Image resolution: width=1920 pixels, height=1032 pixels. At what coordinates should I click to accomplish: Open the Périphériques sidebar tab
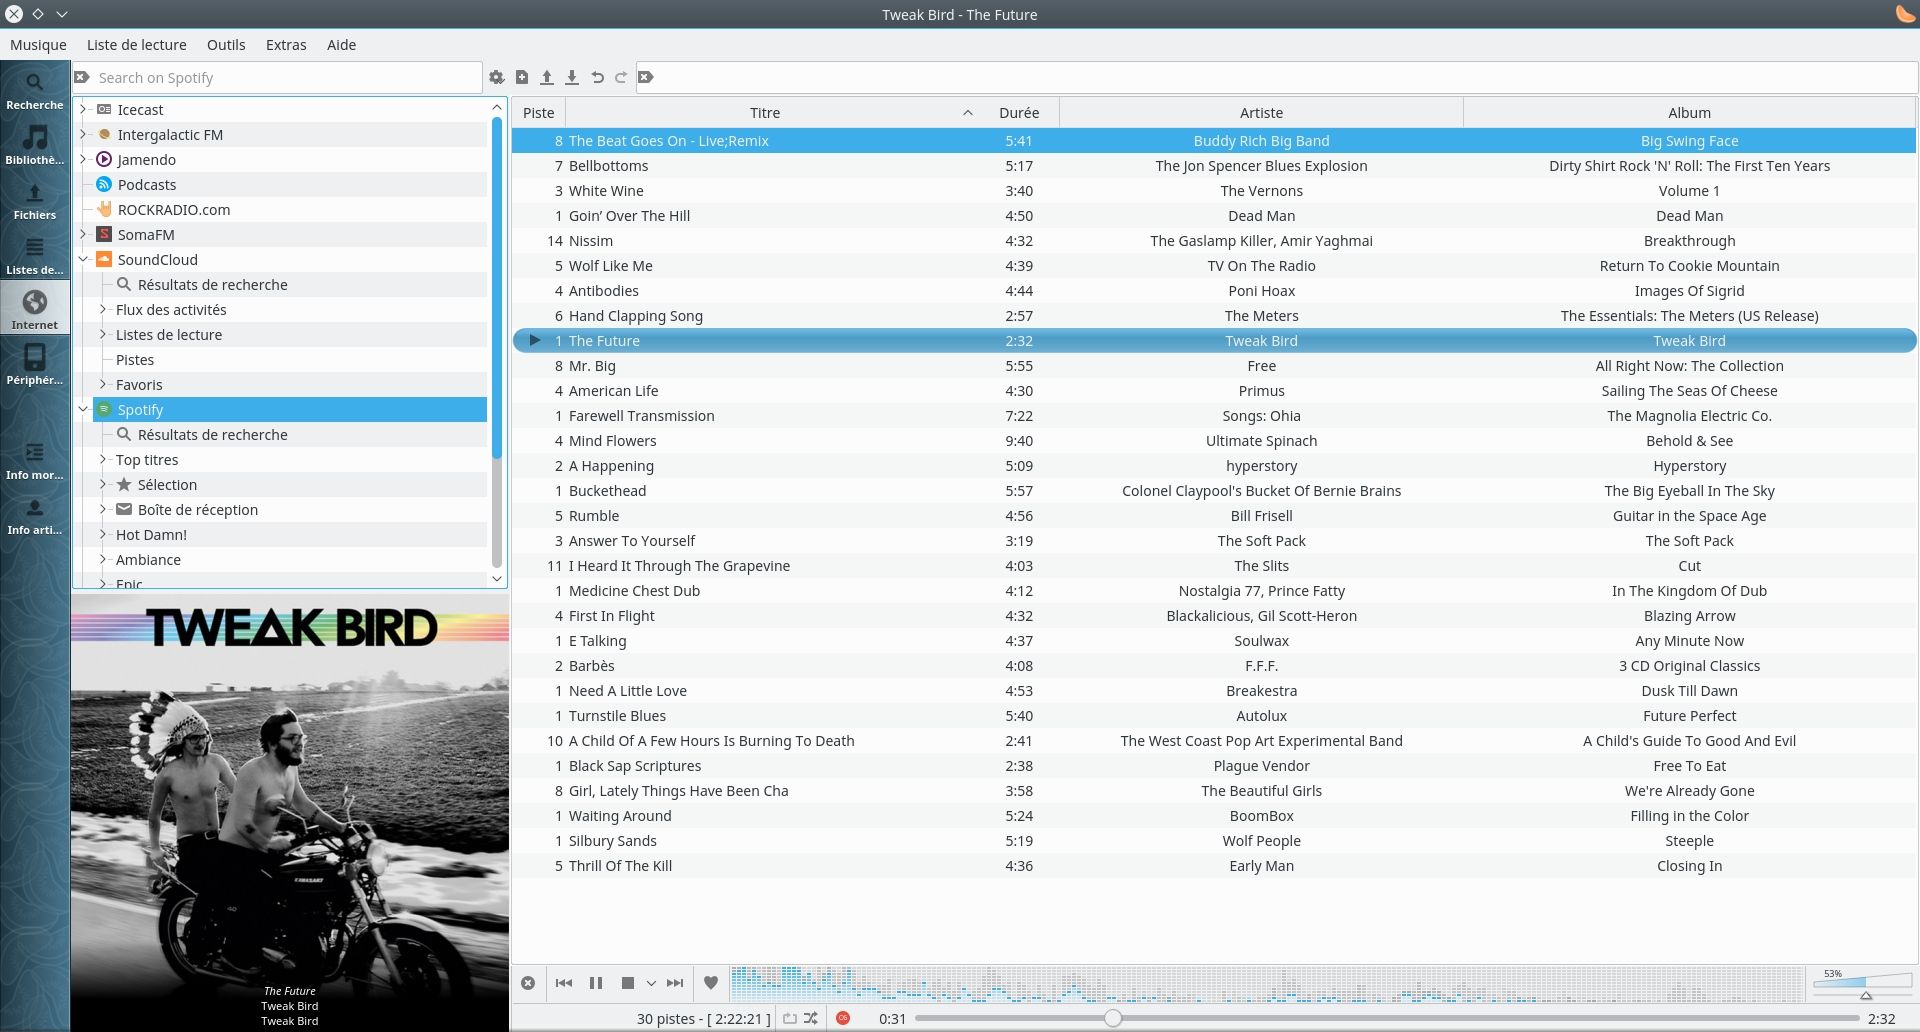35,363
